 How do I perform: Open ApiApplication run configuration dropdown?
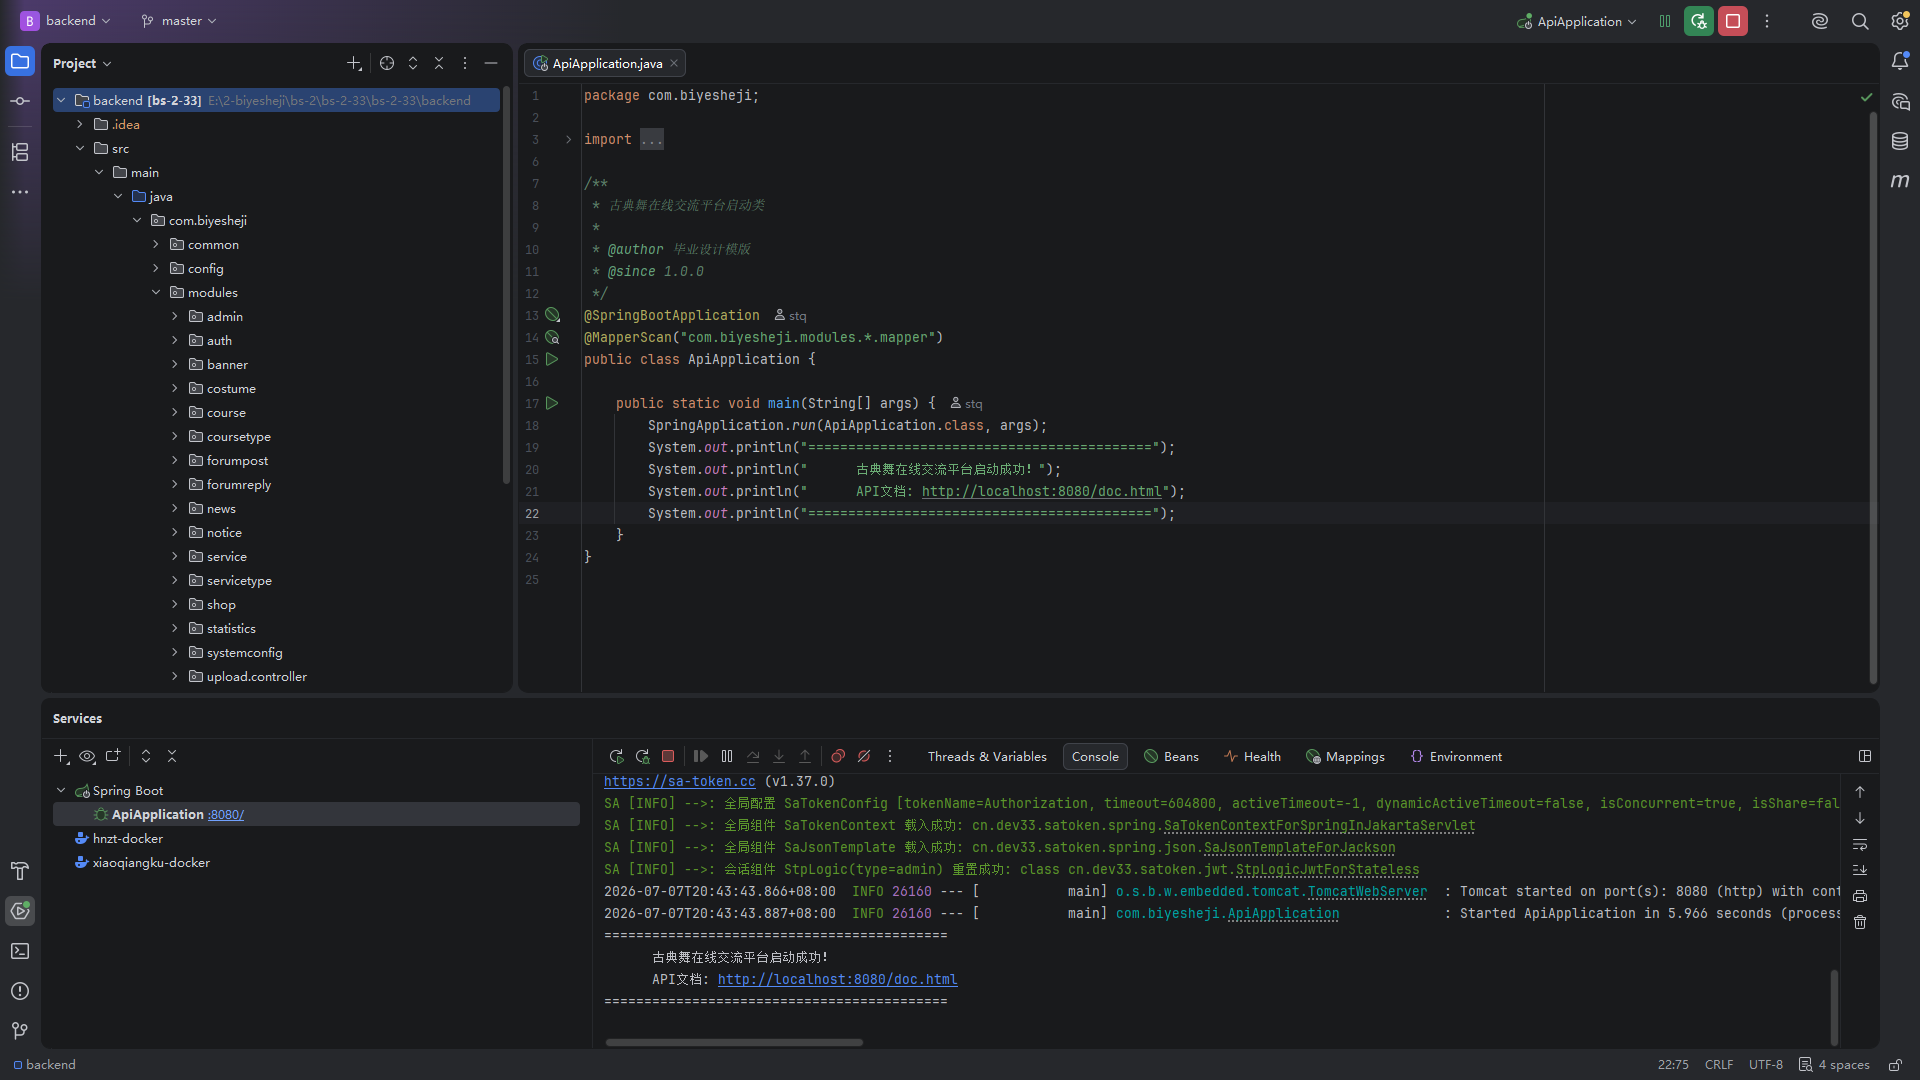tap(1577, 21)
